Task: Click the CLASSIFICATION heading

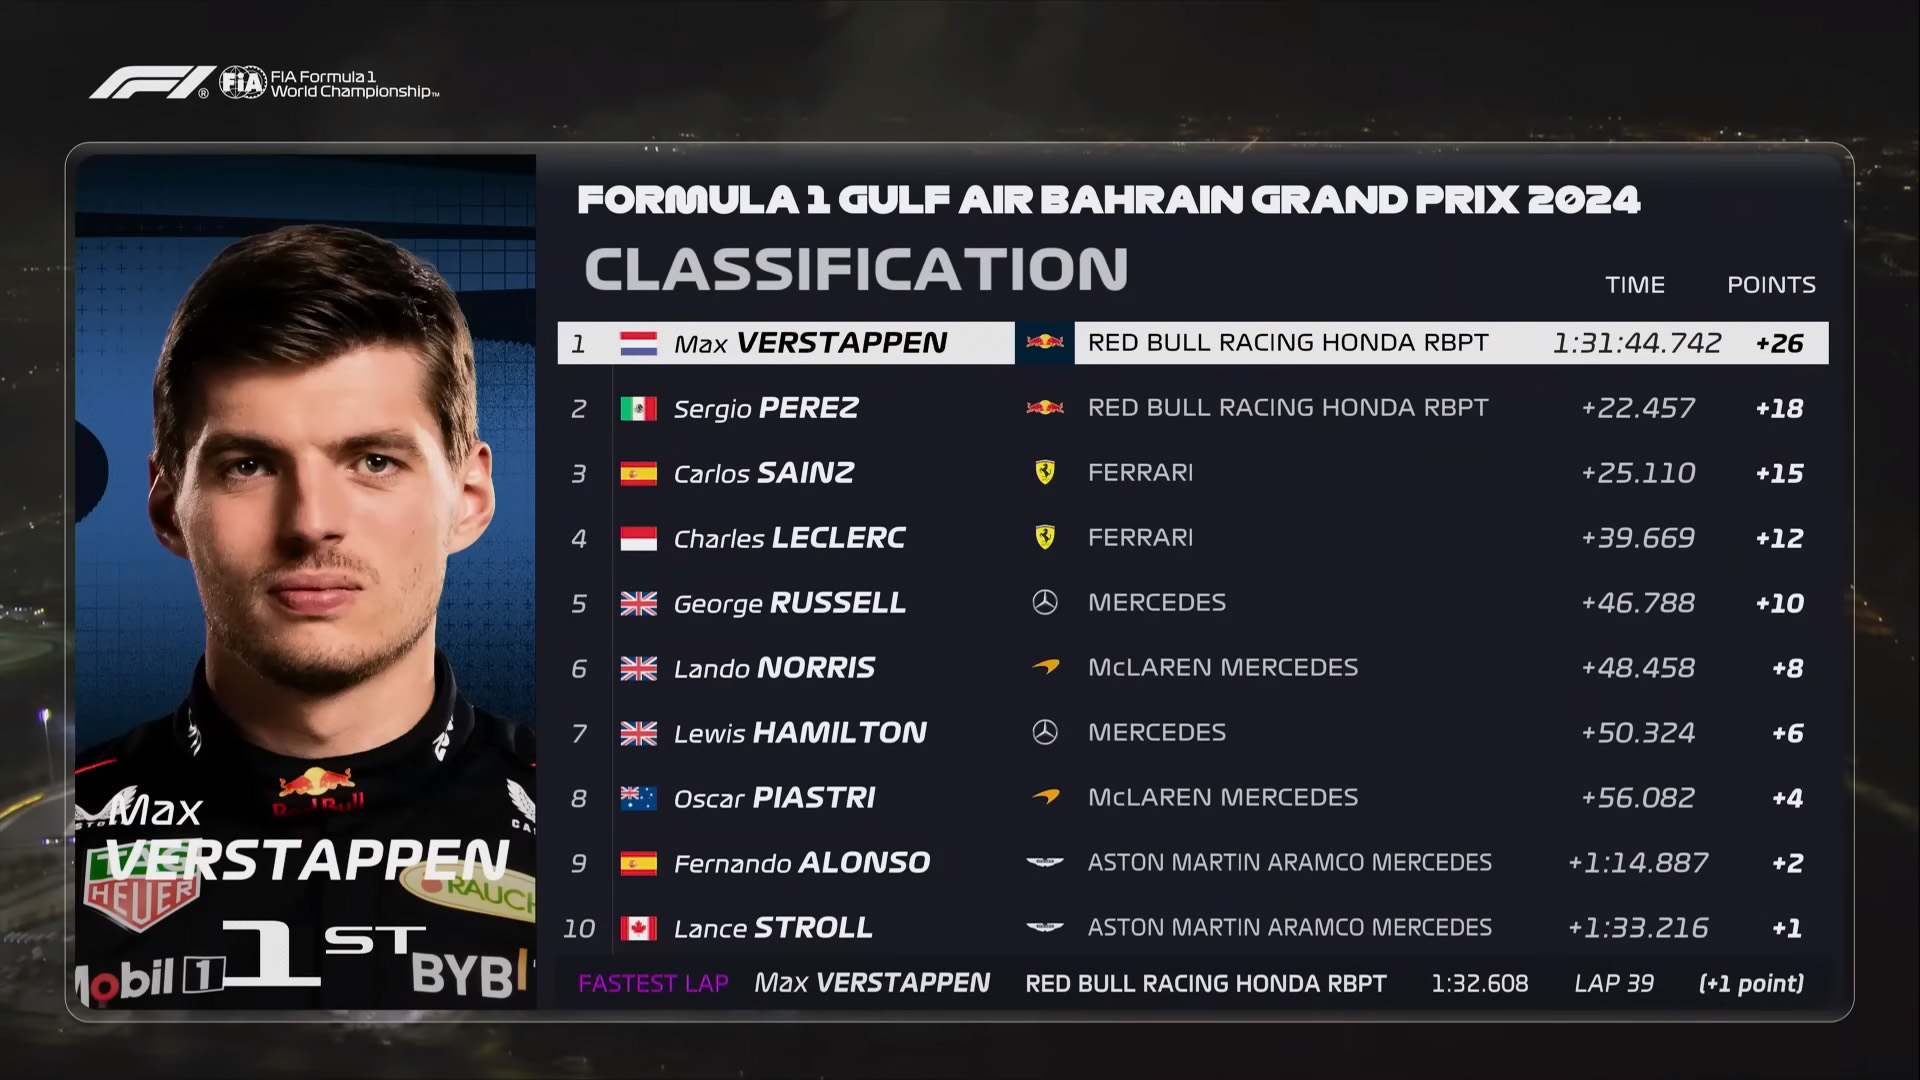Action: click(856, 269)
